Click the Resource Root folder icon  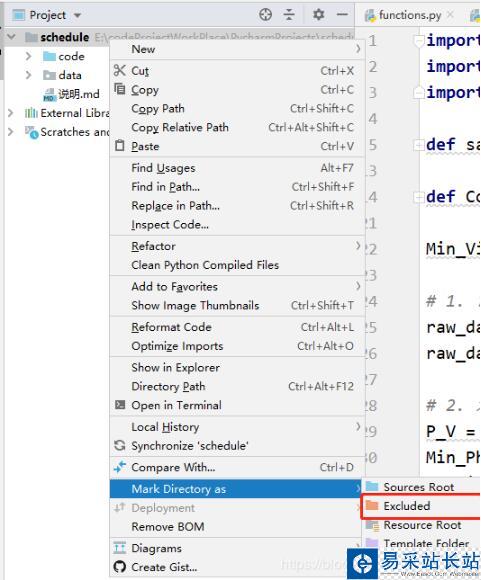[x=373, y=525]
